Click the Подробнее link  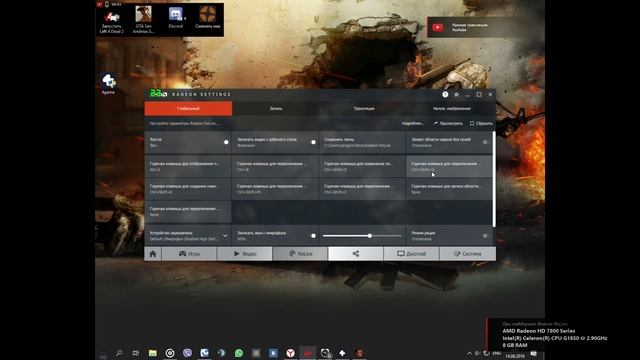click(x=413, y=123)
